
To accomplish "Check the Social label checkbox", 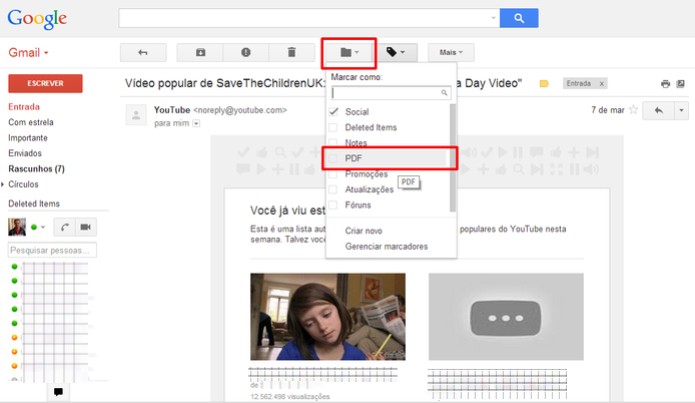I will click(x=333, y=112).
